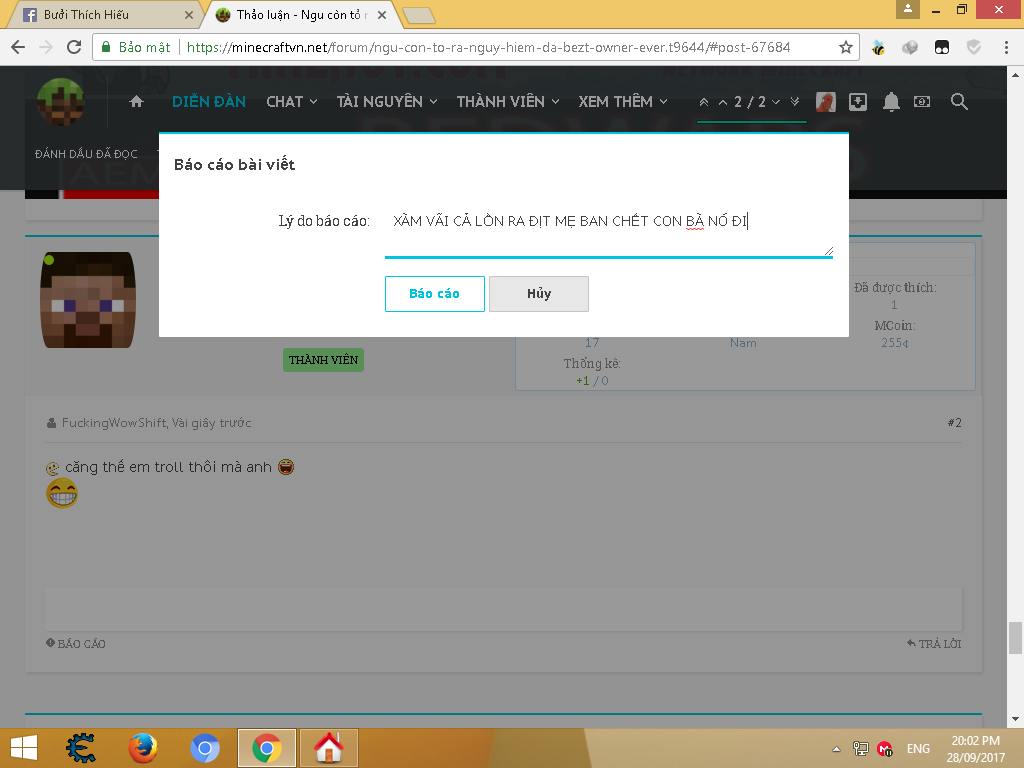This screenshot has width=1024, height=768.
Task: Expand the XEM THÊM dropdown
Action: pyautogui.click(x=623, y=102)
